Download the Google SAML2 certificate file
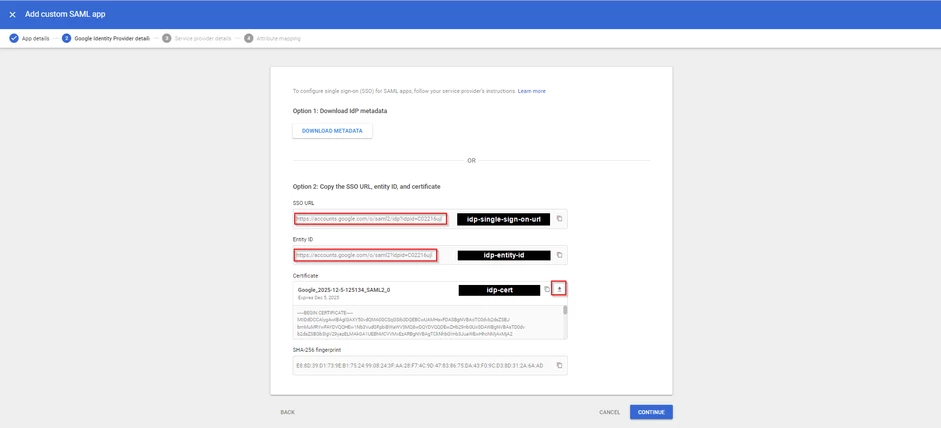The height and width of the screenshot is (428, 941). point(559,289)
